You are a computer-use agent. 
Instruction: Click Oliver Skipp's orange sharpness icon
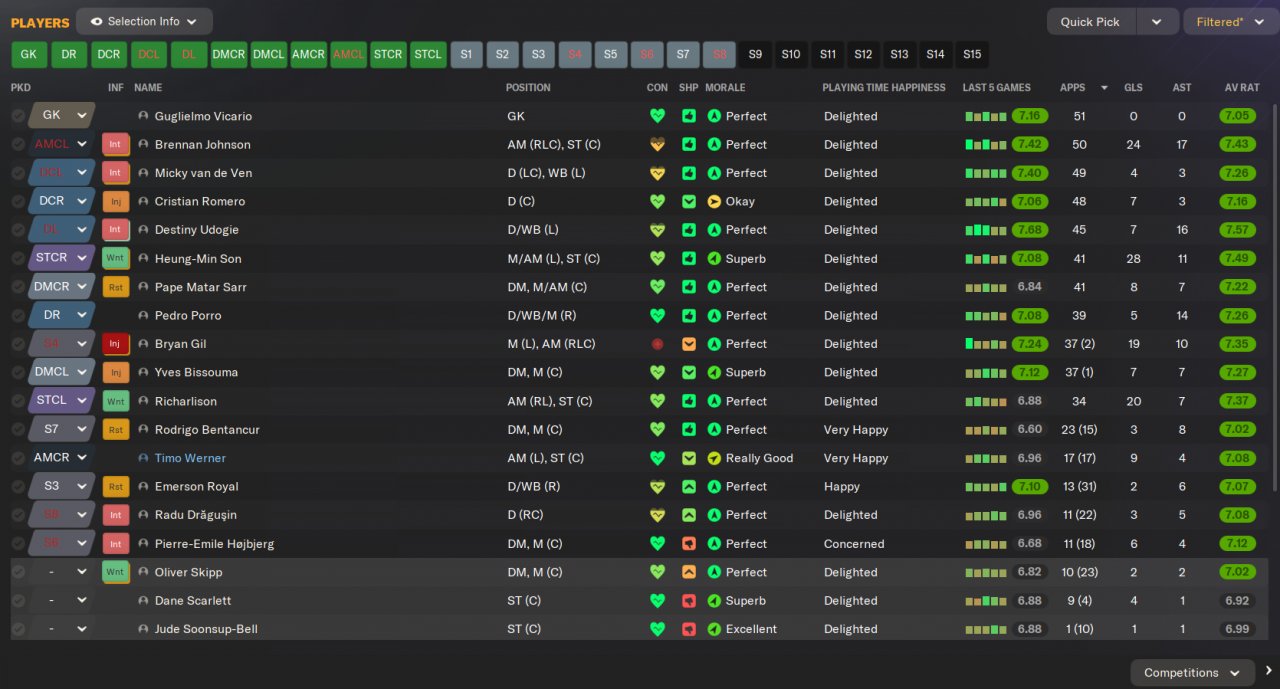pyautogui.click(x=689, y=572)
